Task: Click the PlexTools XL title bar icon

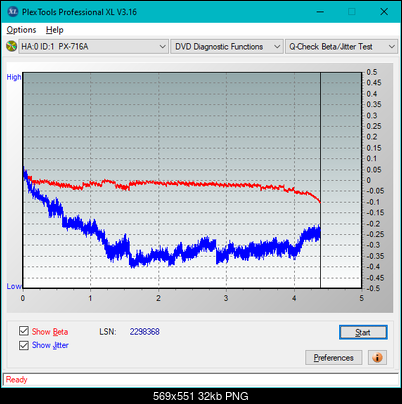Action: (x=13, y=12)
